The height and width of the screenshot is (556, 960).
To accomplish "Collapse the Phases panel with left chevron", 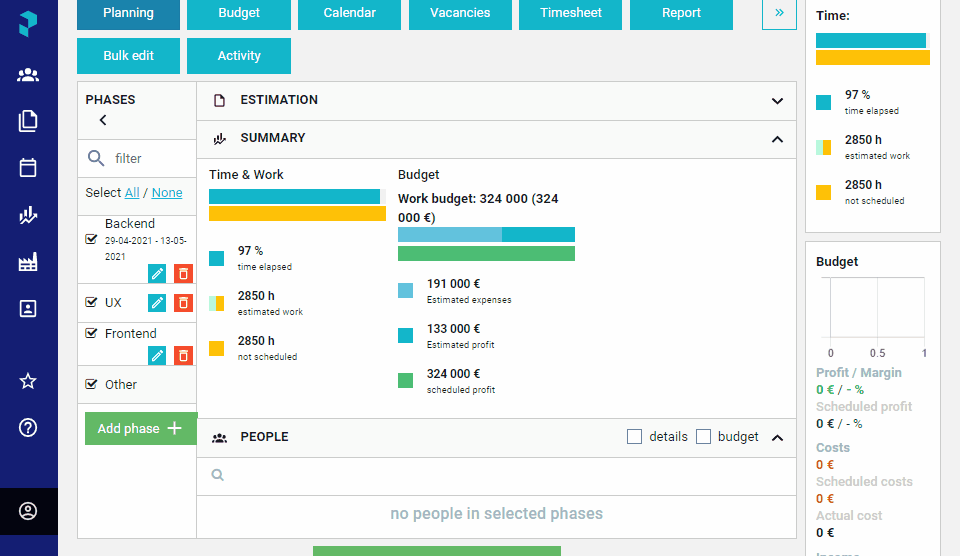I will click(103, 120).
